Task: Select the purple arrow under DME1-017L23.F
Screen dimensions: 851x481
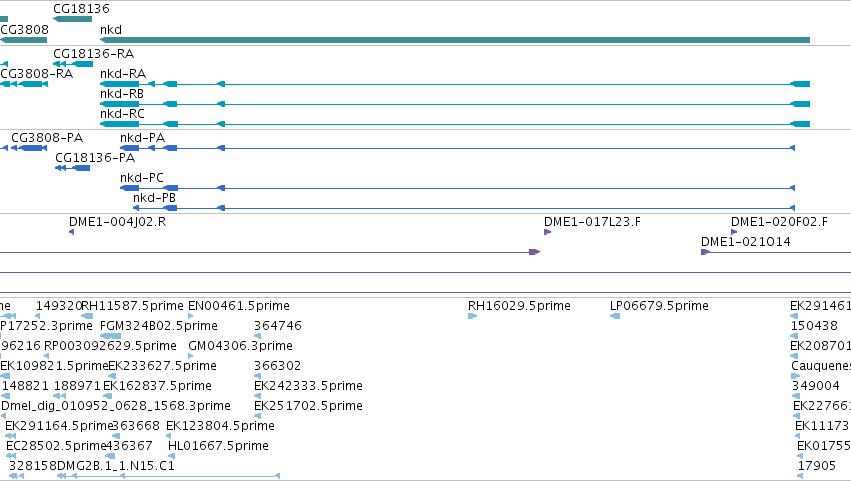Action: [x=548, y=232]
